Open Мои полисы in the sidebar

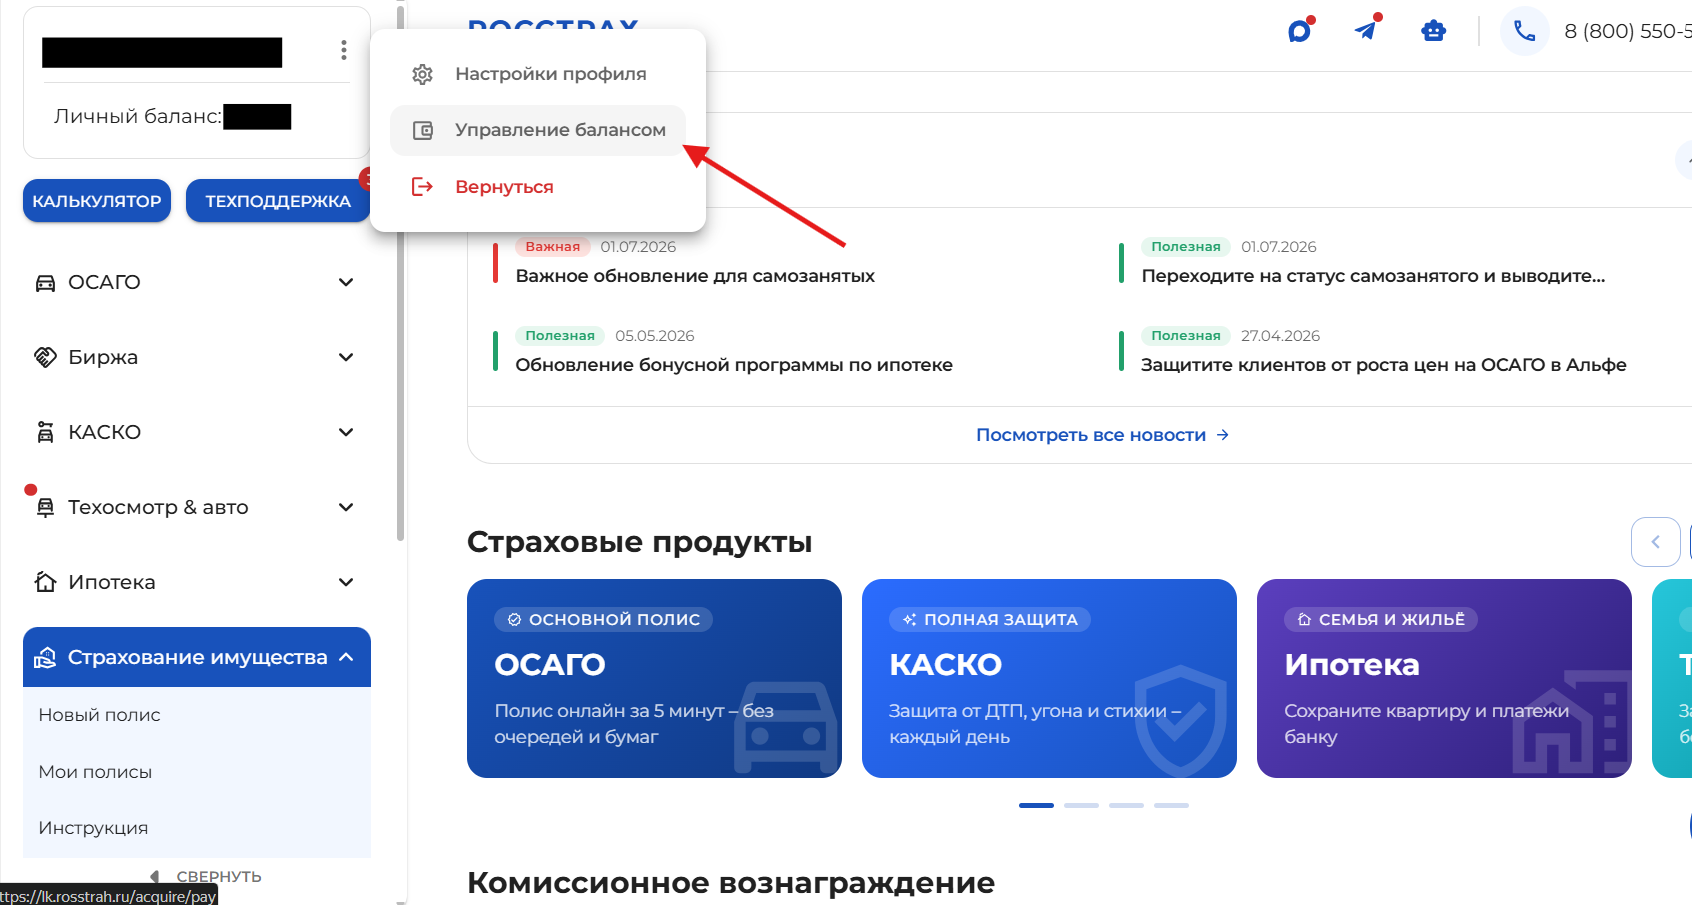click(x=95, y=772)
